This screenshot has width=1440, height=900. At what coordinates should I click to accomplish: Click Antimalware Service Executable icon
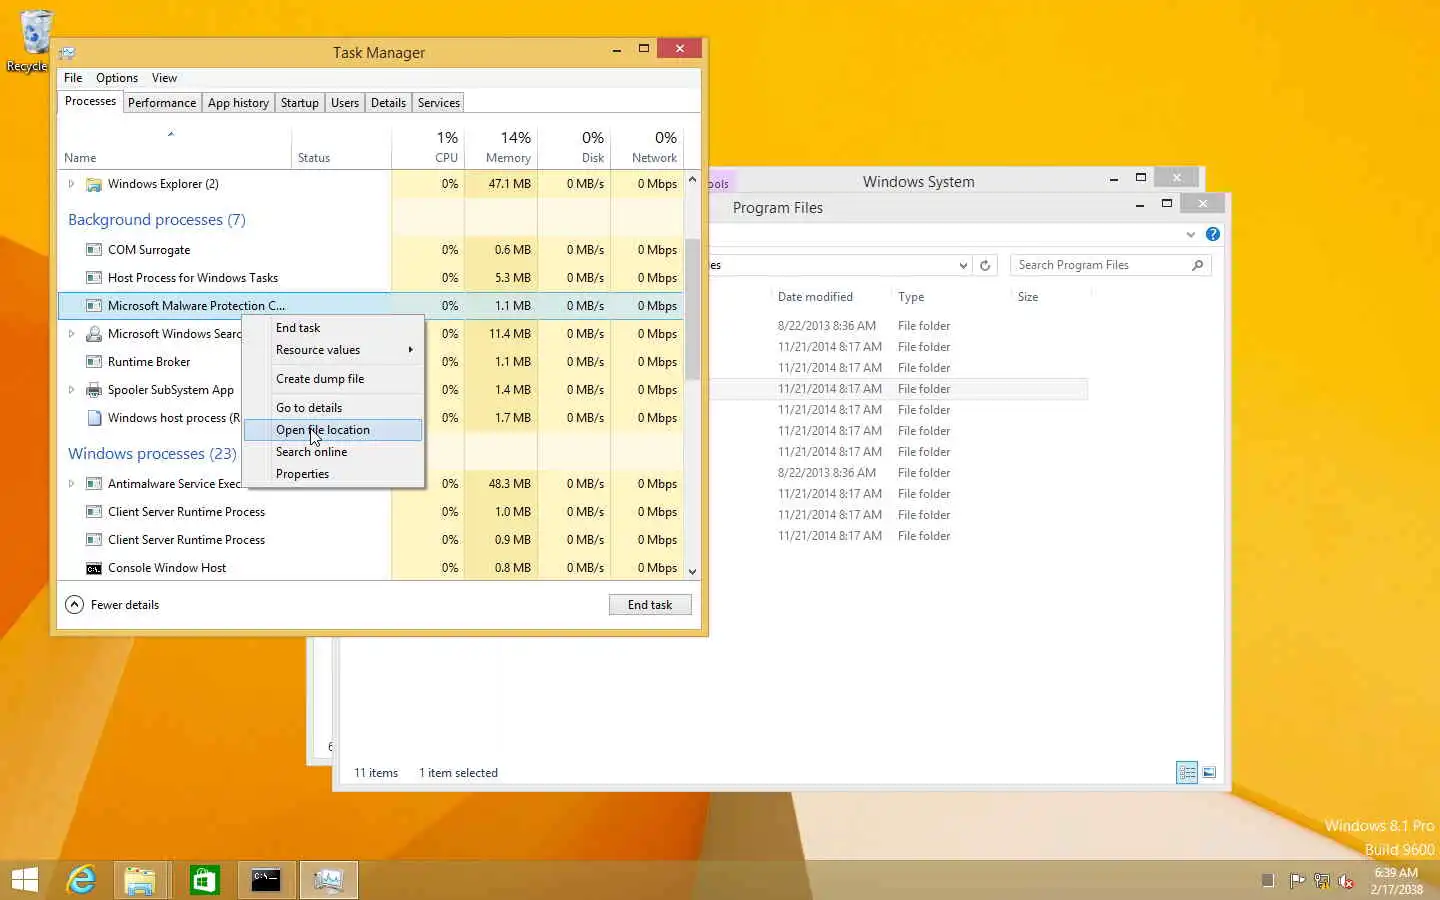click(94, 484)
